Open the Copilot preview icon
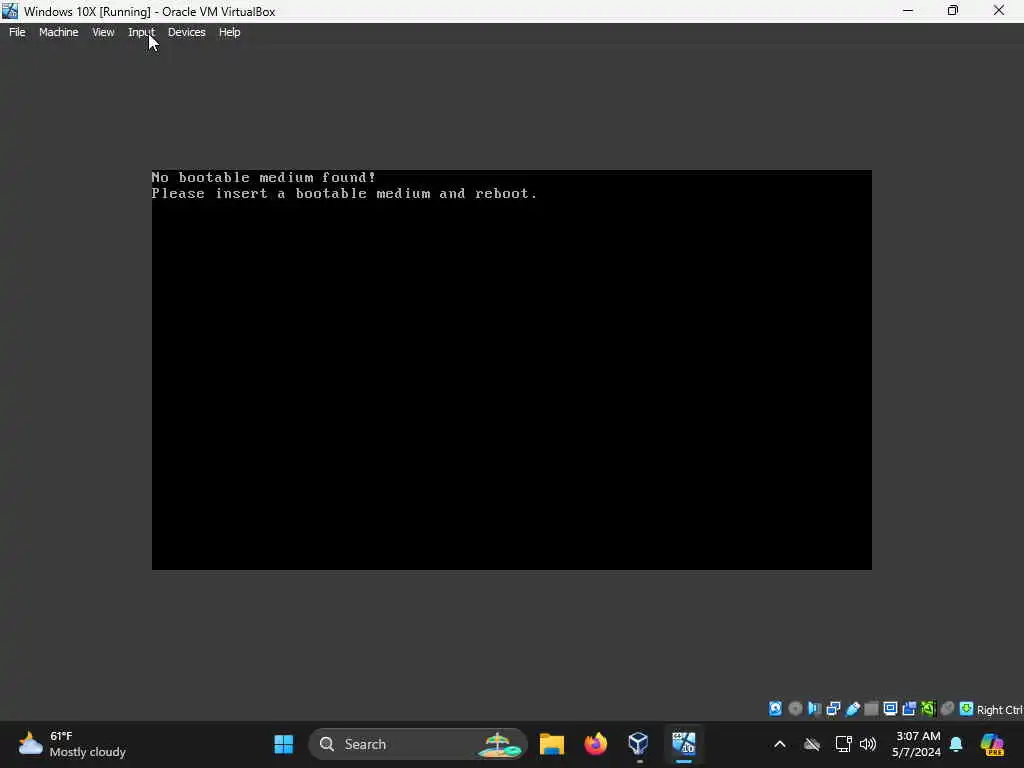The width and height of the screenshot is (1024, 768). click(992, 744)
